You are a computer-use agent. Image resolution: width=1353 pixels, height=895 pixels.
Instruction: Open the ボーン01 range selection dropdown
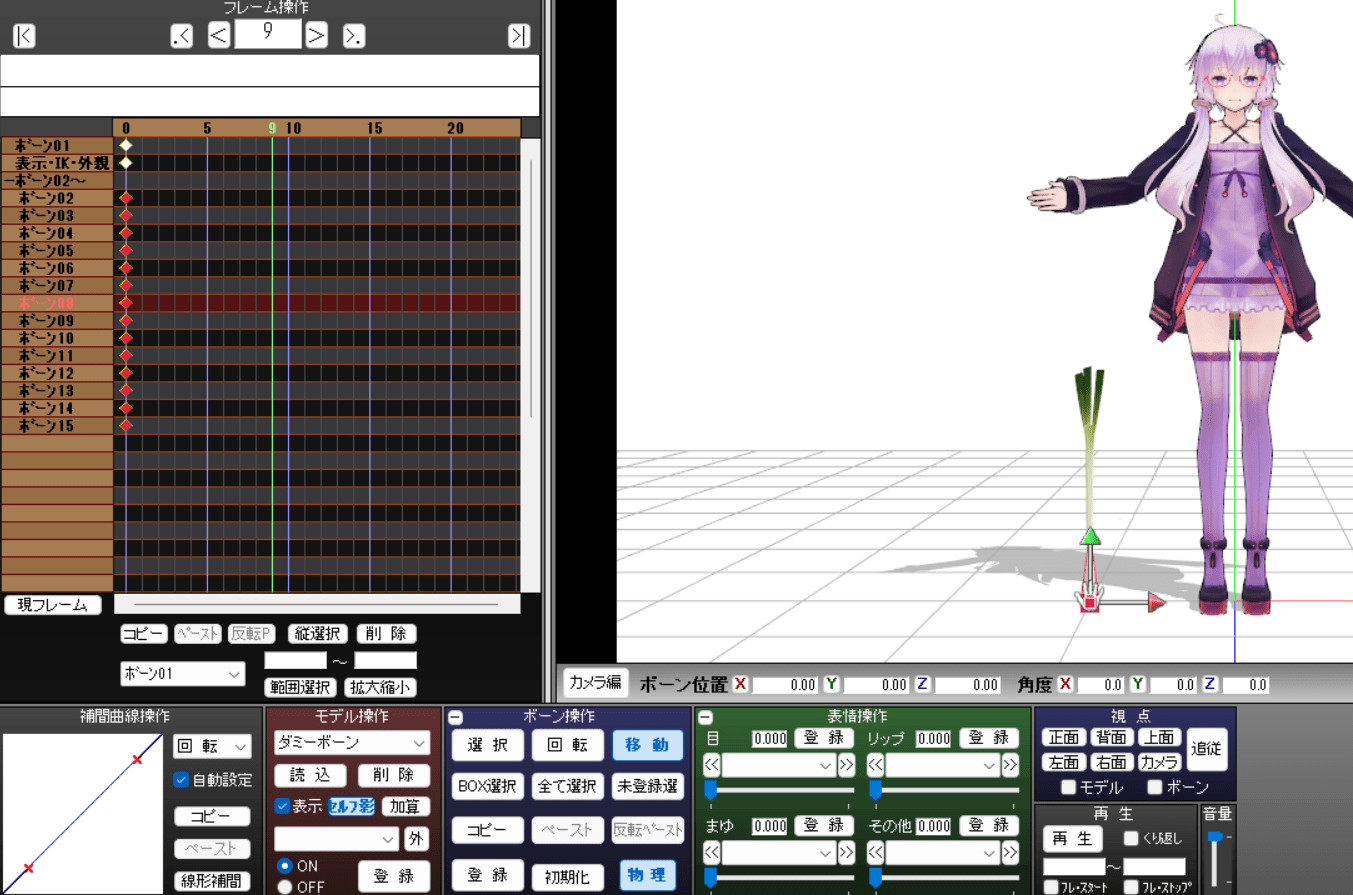click(182, 674)
